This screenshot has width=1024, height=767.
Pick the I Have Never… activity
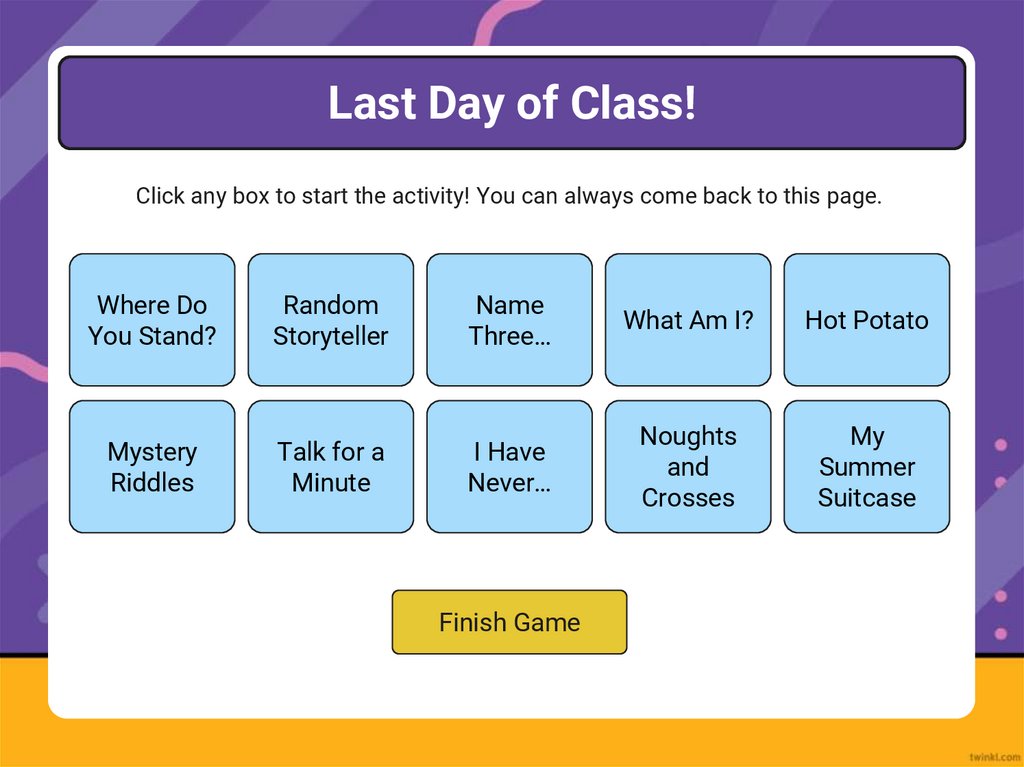(x=509, y=467)
